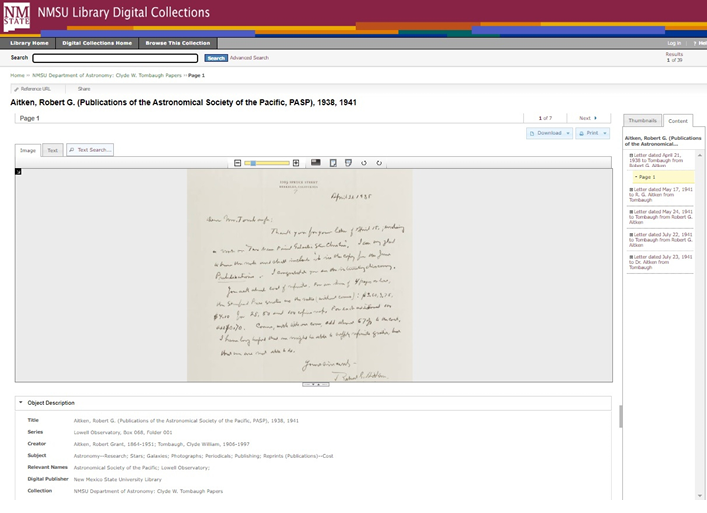Click the NM State logo
707x513 pixels.
(16, 16)
